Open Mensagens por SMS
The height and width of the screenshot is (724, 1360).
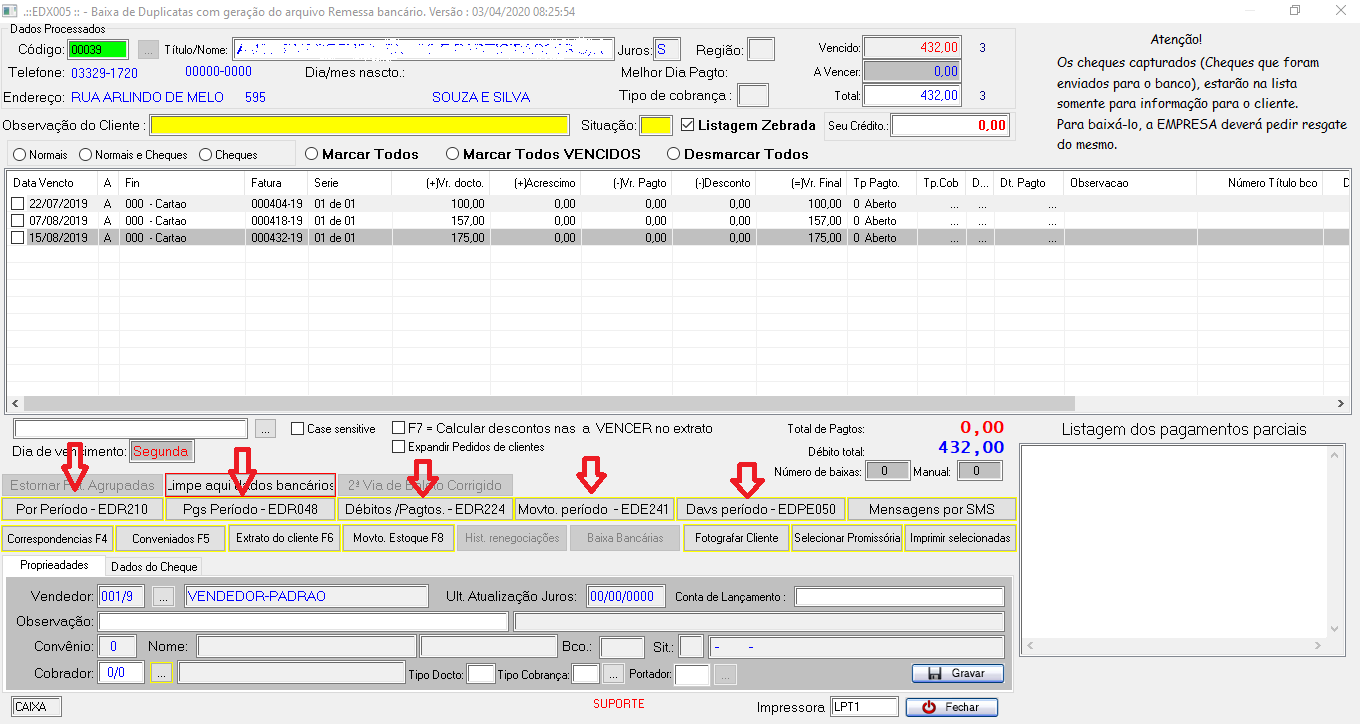tap(931, 509)
